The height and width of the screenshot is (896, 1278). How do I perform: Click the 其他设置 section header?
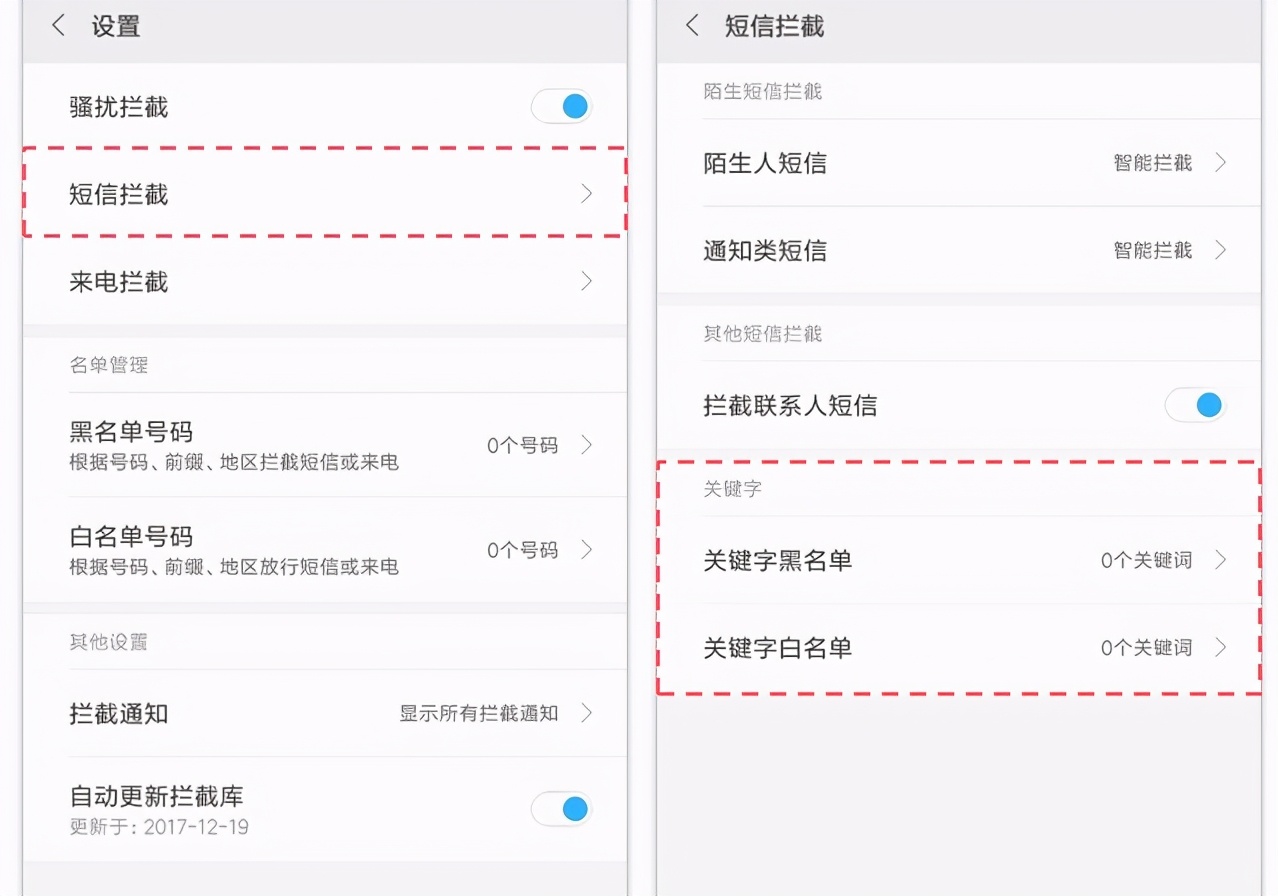tap(108, 641)
